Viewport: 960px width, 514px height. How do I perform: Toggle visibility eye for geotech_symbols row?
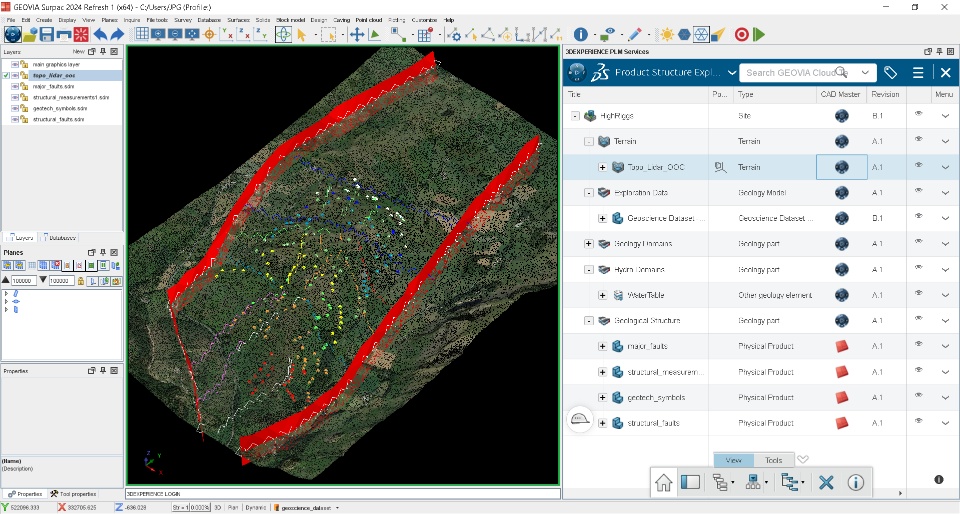(918, 396)
